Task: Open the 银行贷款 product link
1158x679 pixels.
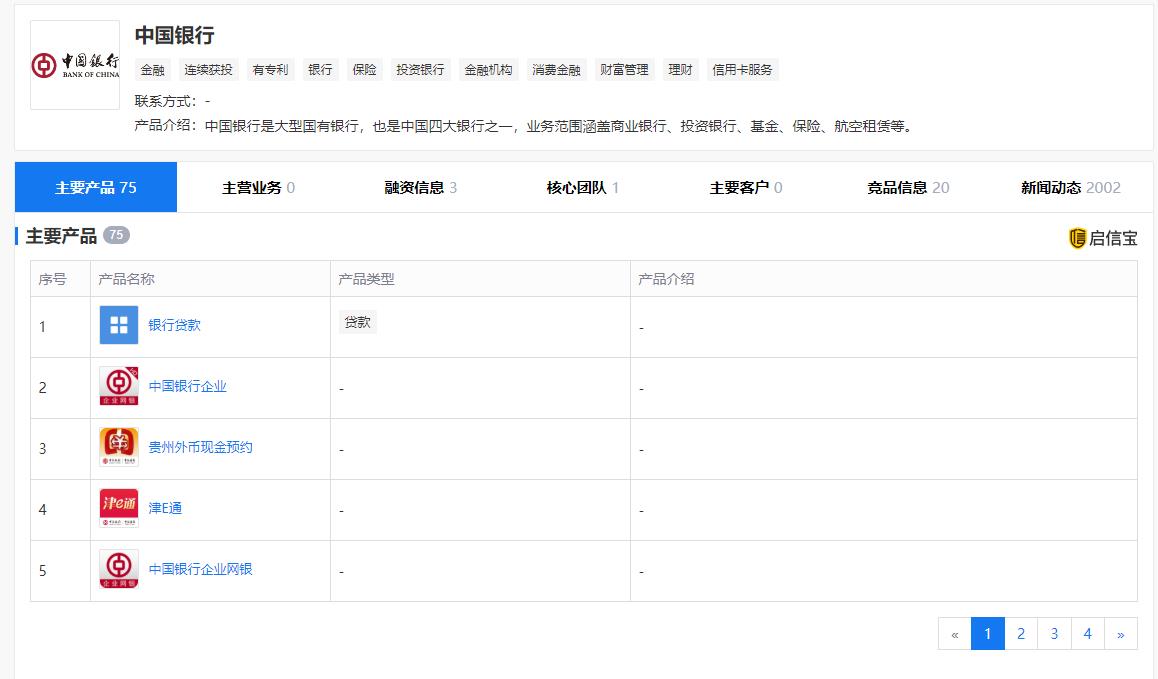Action: pyautogui.click(x=174, y=325)
